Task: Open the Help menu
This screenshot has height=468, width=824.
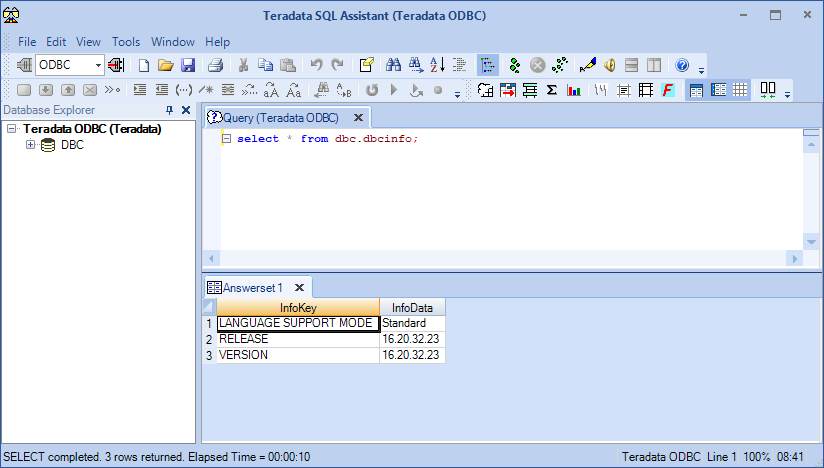Action: [x=218, y=41]
